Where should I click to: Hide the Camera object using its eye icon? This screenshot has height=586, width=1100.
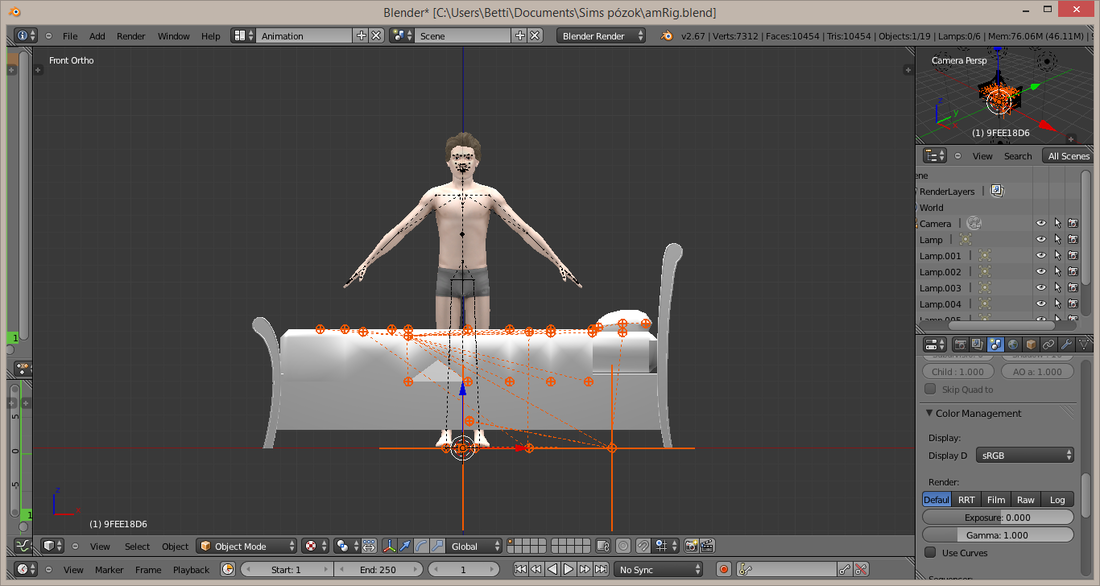(x=1041, y=223)
